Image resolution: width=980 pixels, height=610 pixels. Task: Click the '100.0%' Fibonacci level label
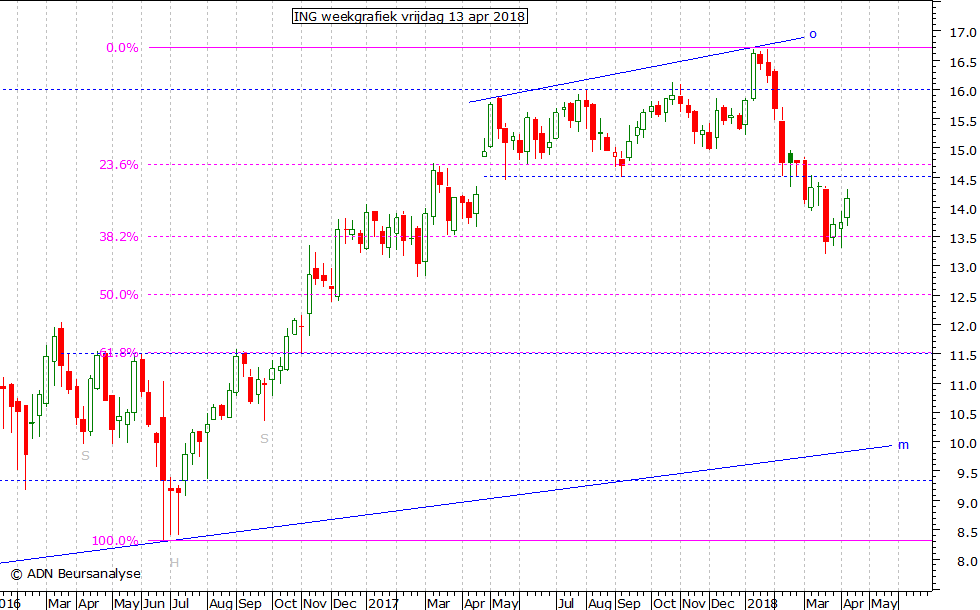115,541
